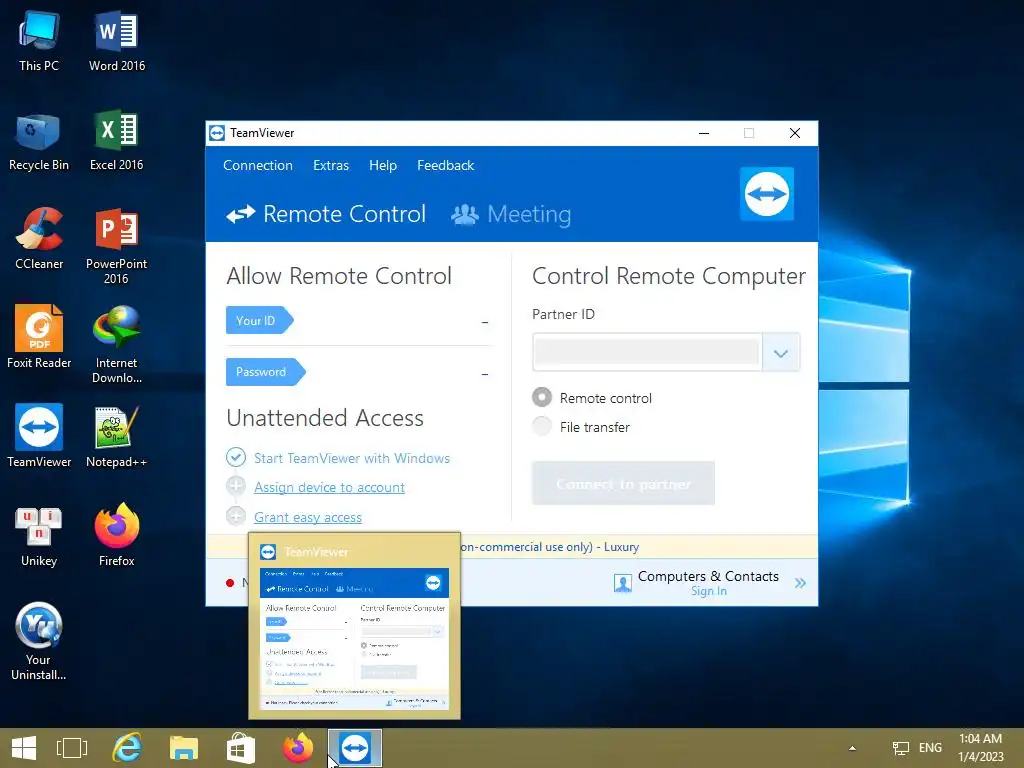1024x768 pixels.
Task: Click the Start TeamViewer with Windows text
Action: (x=352, y=458)
